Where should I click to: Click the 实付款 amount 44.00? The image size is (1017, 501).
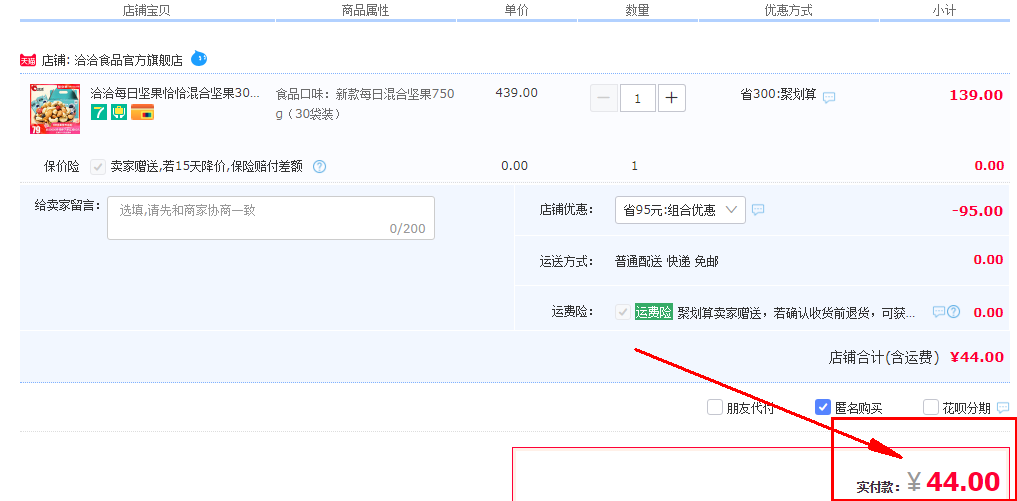pyautogui.click(x=963, y=482)
